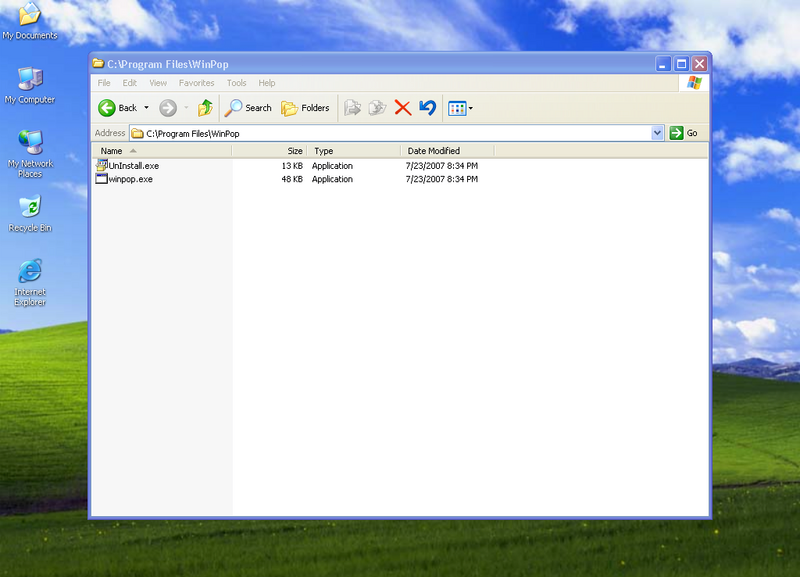The height and width of the screenshot is (577, 800).
Task: Sort files by Name column header
Action: [162, 151]
